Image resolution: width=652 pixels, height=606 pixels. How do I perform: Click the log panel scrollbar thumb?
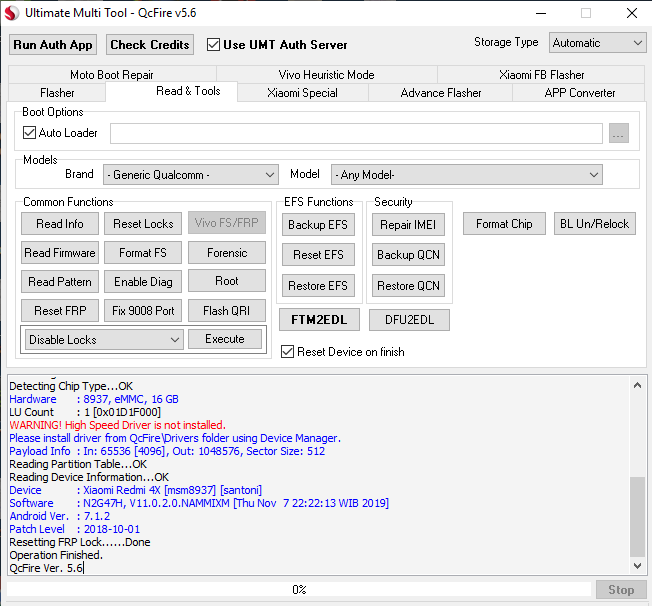[637, 516]
